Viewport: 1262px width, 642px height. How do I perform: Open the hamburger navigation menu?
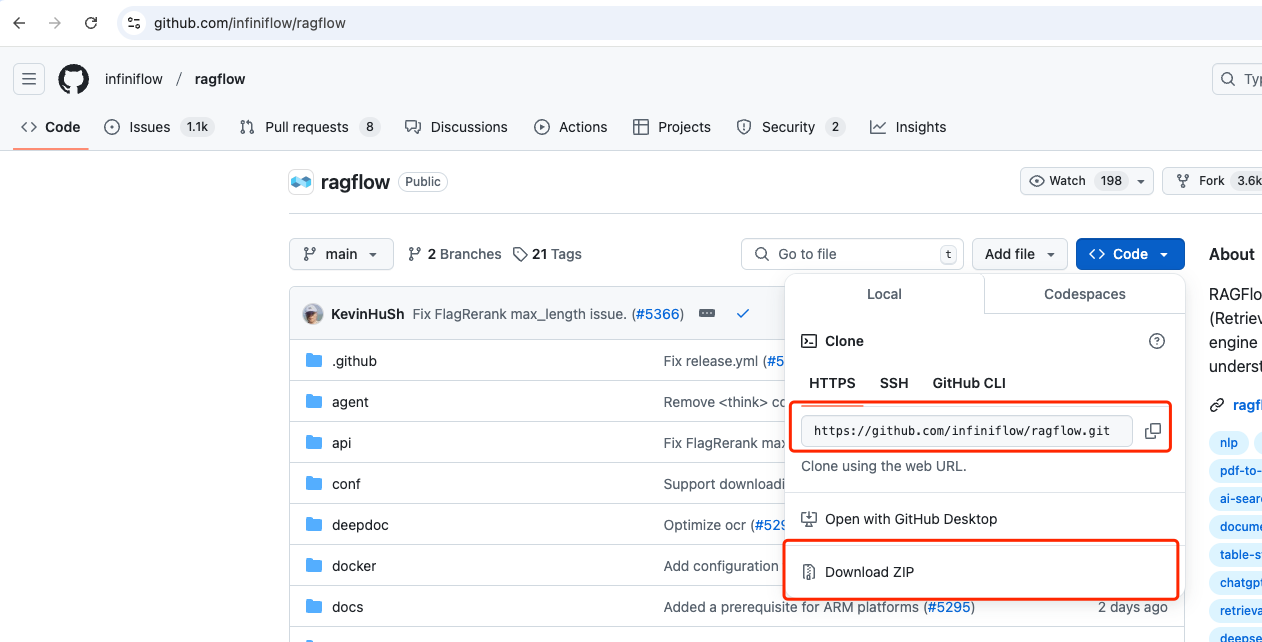click(x=29, y=79)
